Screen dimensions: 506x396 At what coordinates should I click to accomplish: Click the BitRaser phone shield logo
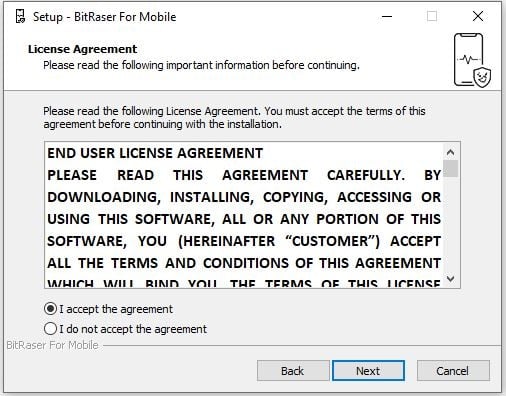(x=472, y=60)
